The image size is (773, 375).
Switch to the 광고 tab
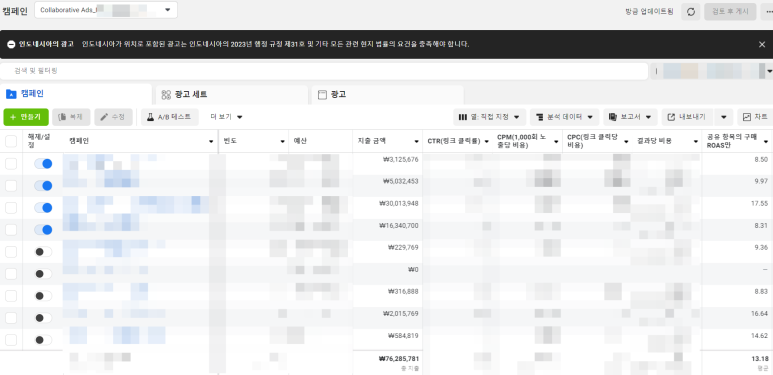[x=387, y=95]
